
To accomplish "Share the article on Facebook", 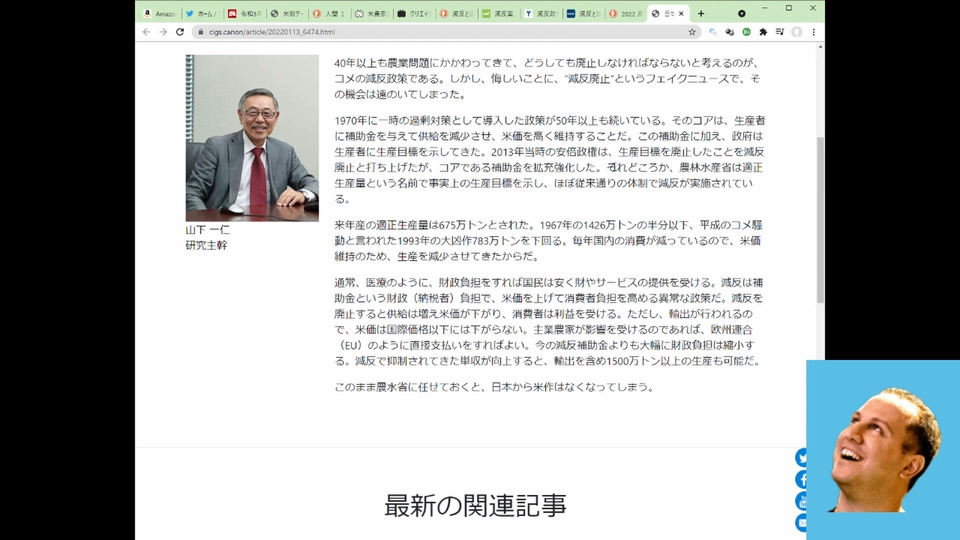I will pyautogui.click(x=801, y=479).
